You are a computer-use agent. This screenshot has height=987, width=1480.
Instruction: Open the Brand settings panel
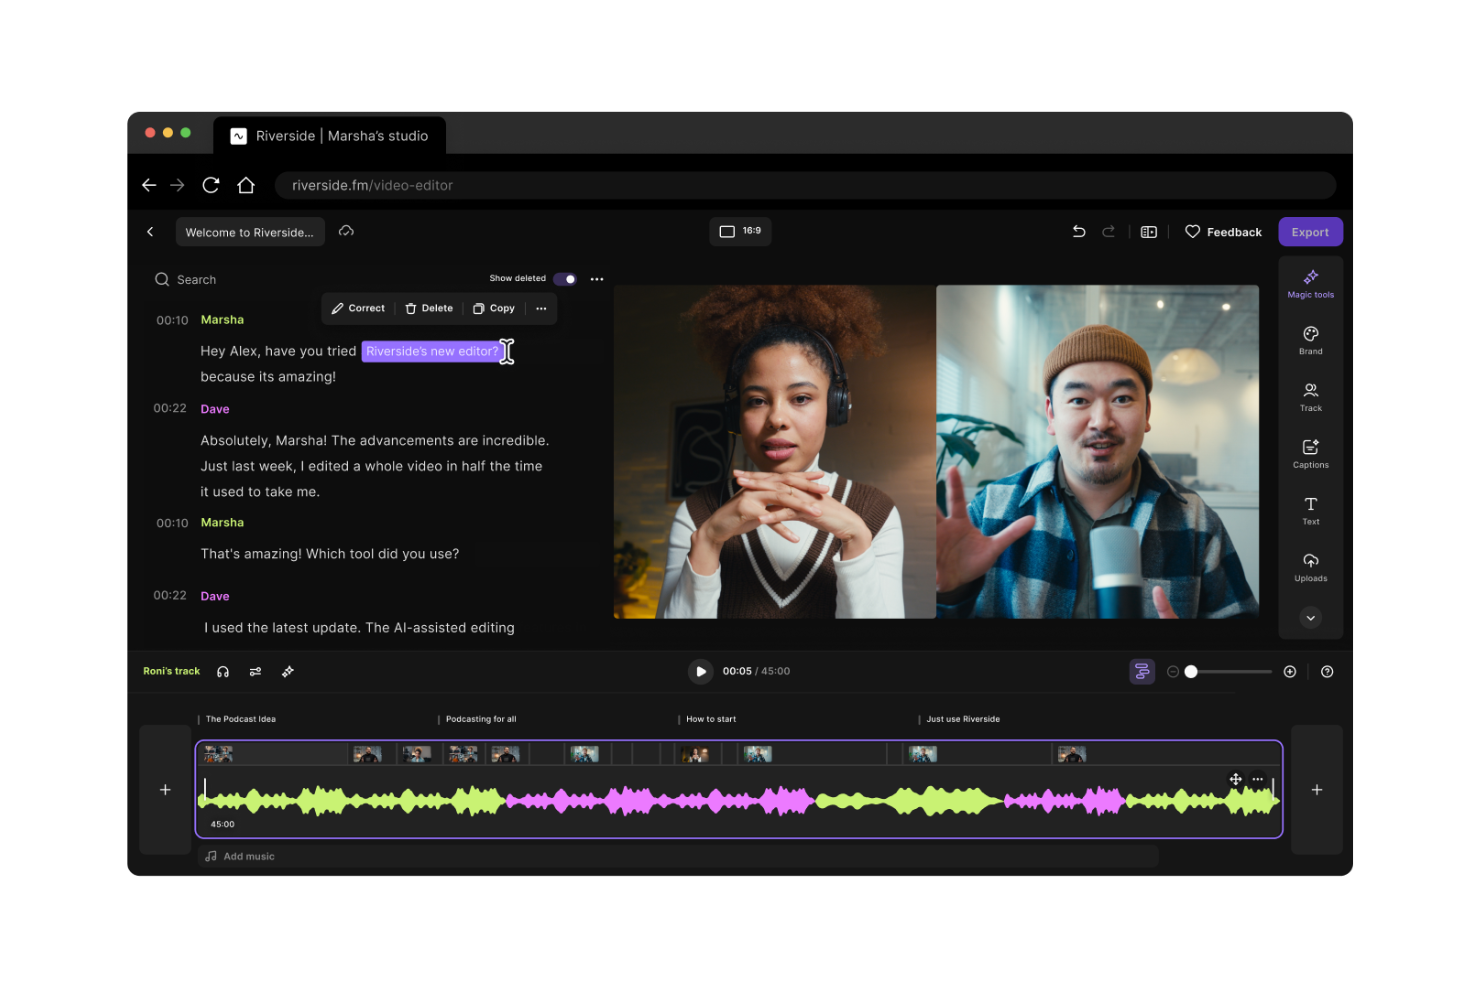point(1310,340)
